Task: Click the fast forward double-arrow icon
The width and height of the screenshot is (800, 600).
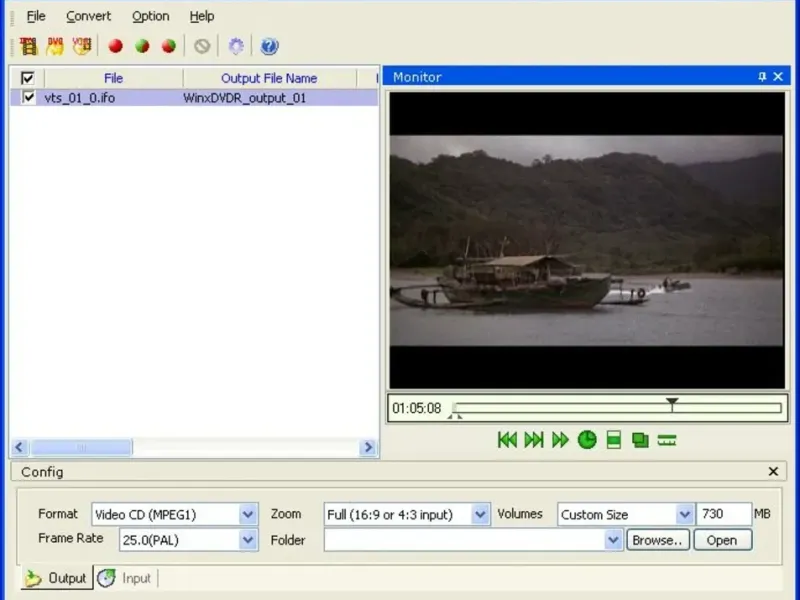Action: click(560, 440)
